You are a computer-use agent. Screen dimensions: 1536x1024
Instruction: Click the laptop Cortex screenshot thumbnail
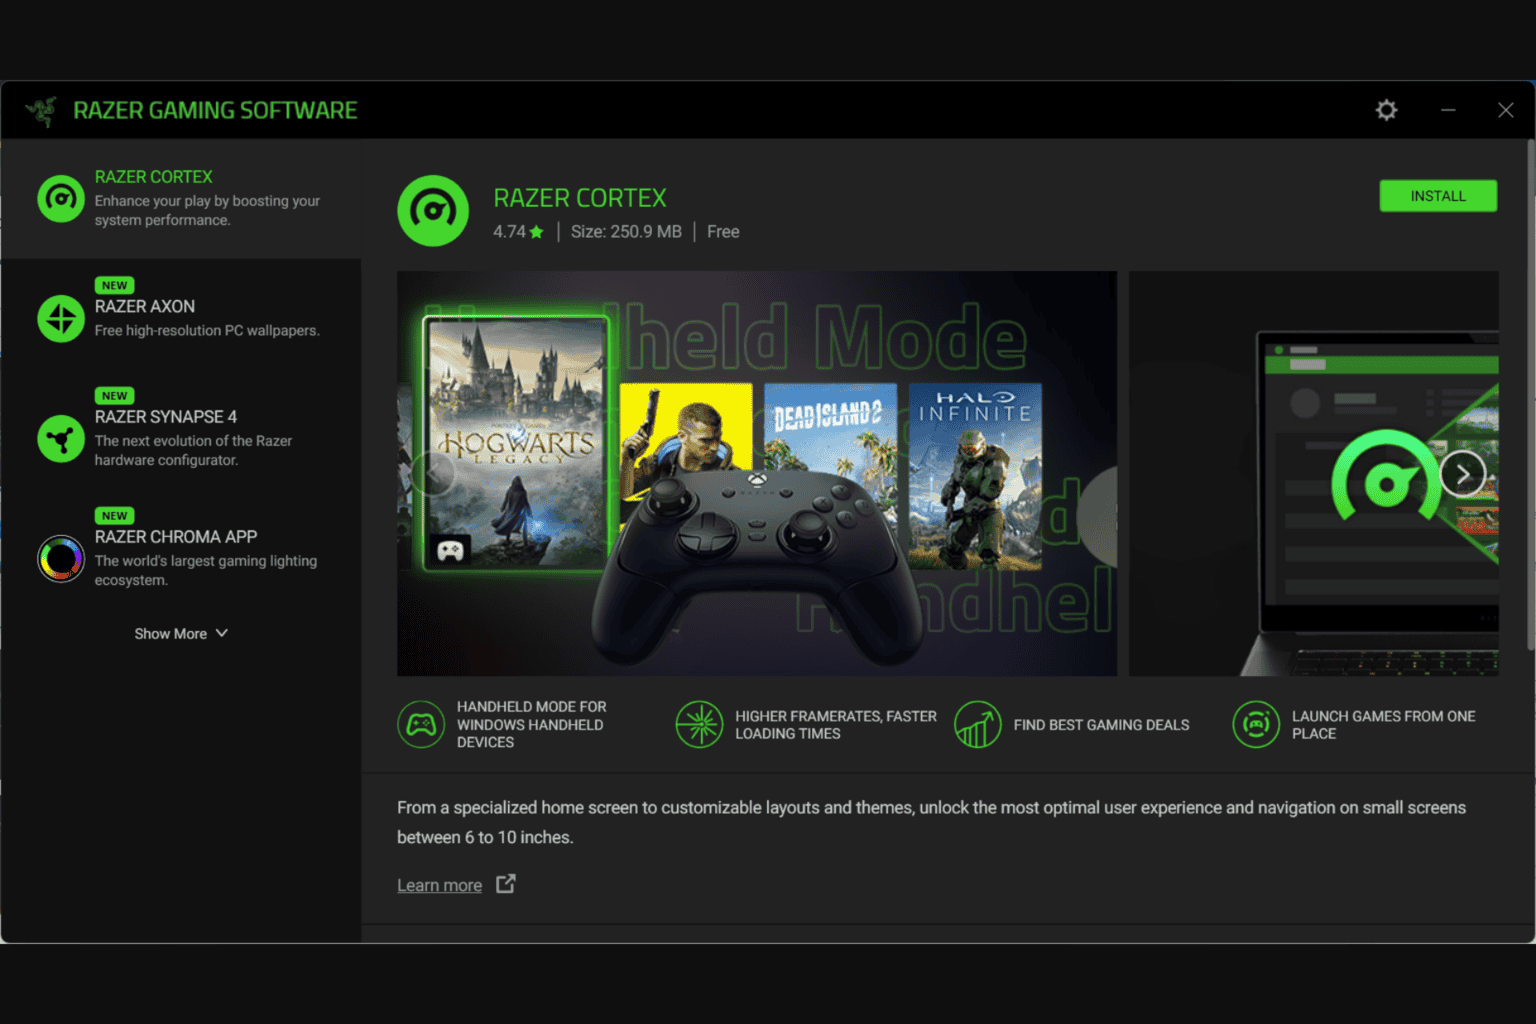[x=1314, y=474]
